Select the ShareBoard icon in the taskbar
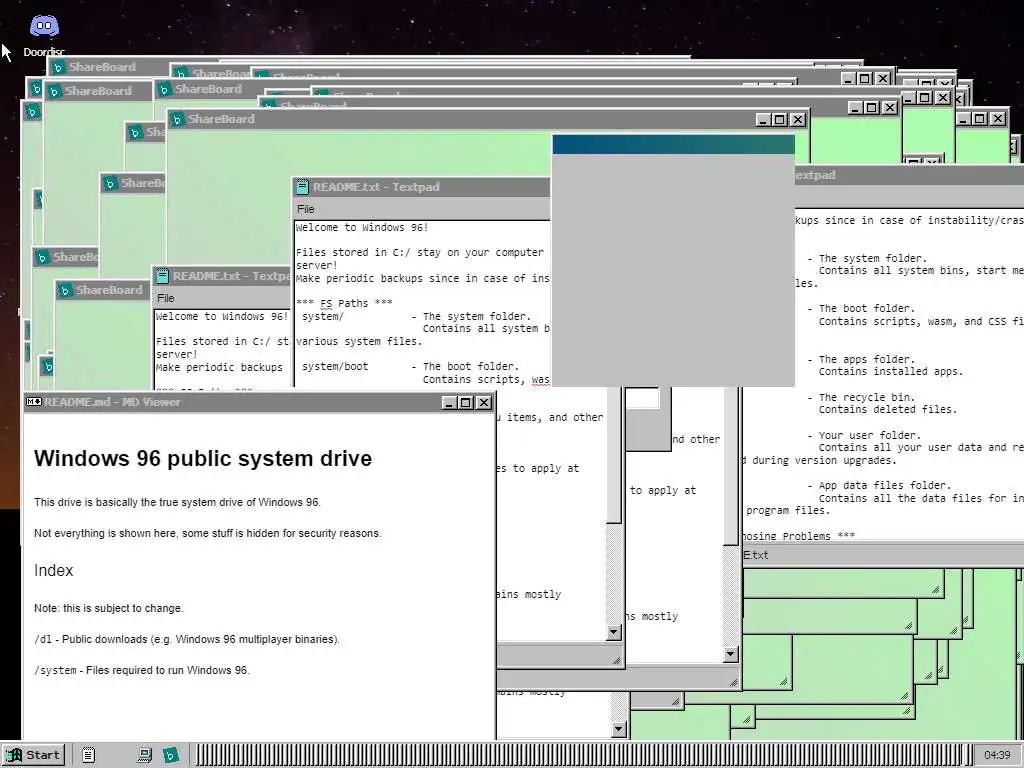The image size is (1024, 768). pyautogui.click(x=170, y=755)
